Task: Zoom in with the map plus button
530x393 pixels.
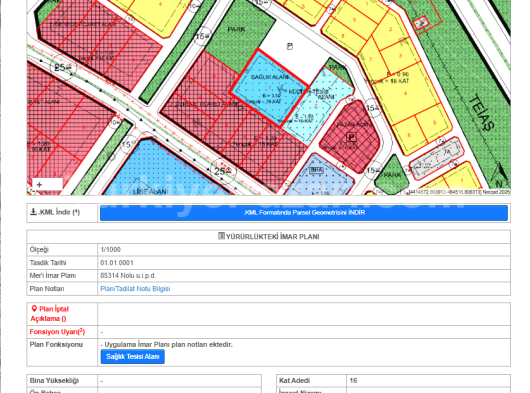Action: click(40, 185)
